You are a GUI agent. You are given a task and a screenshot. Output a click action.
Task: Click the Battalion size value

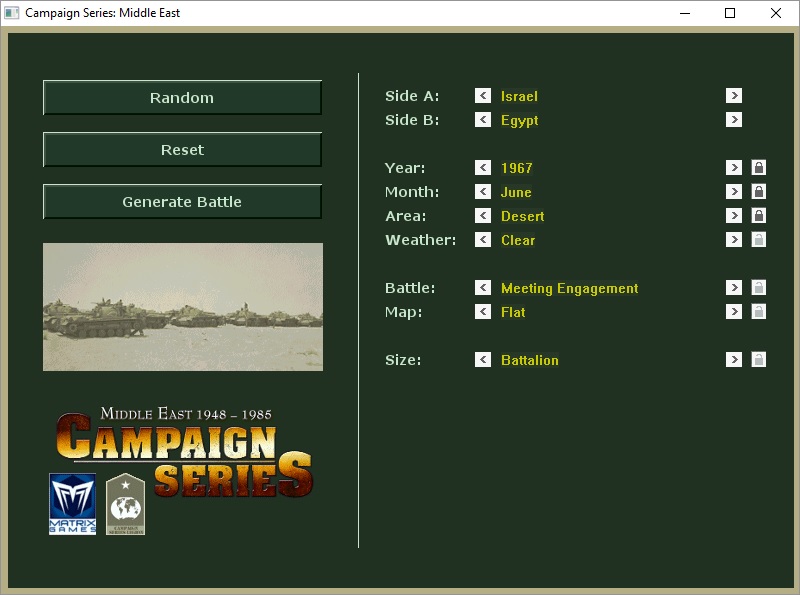pos(530,360)
